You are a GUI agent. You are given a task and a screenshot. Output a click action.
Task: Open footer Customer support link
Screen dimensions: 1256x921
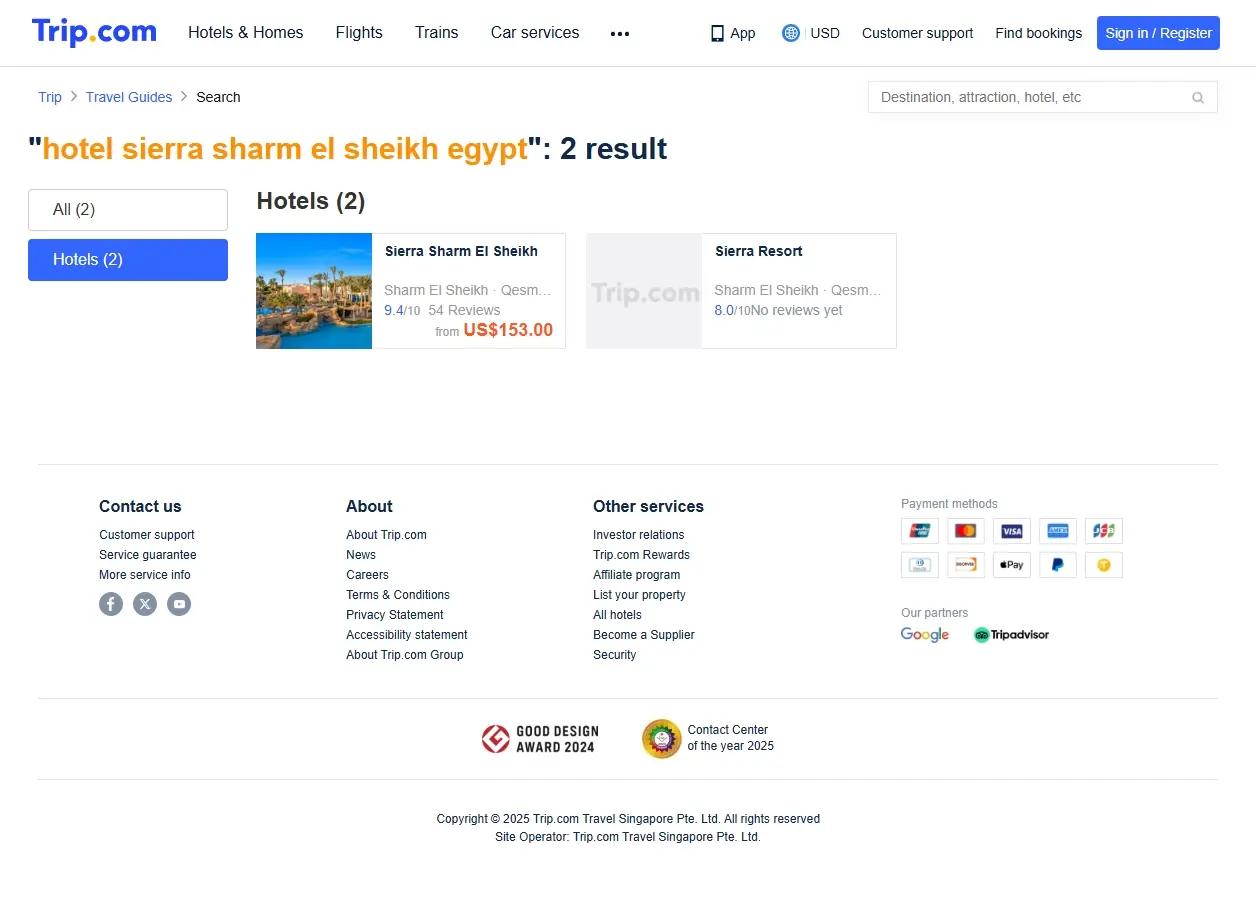(147, 535)
